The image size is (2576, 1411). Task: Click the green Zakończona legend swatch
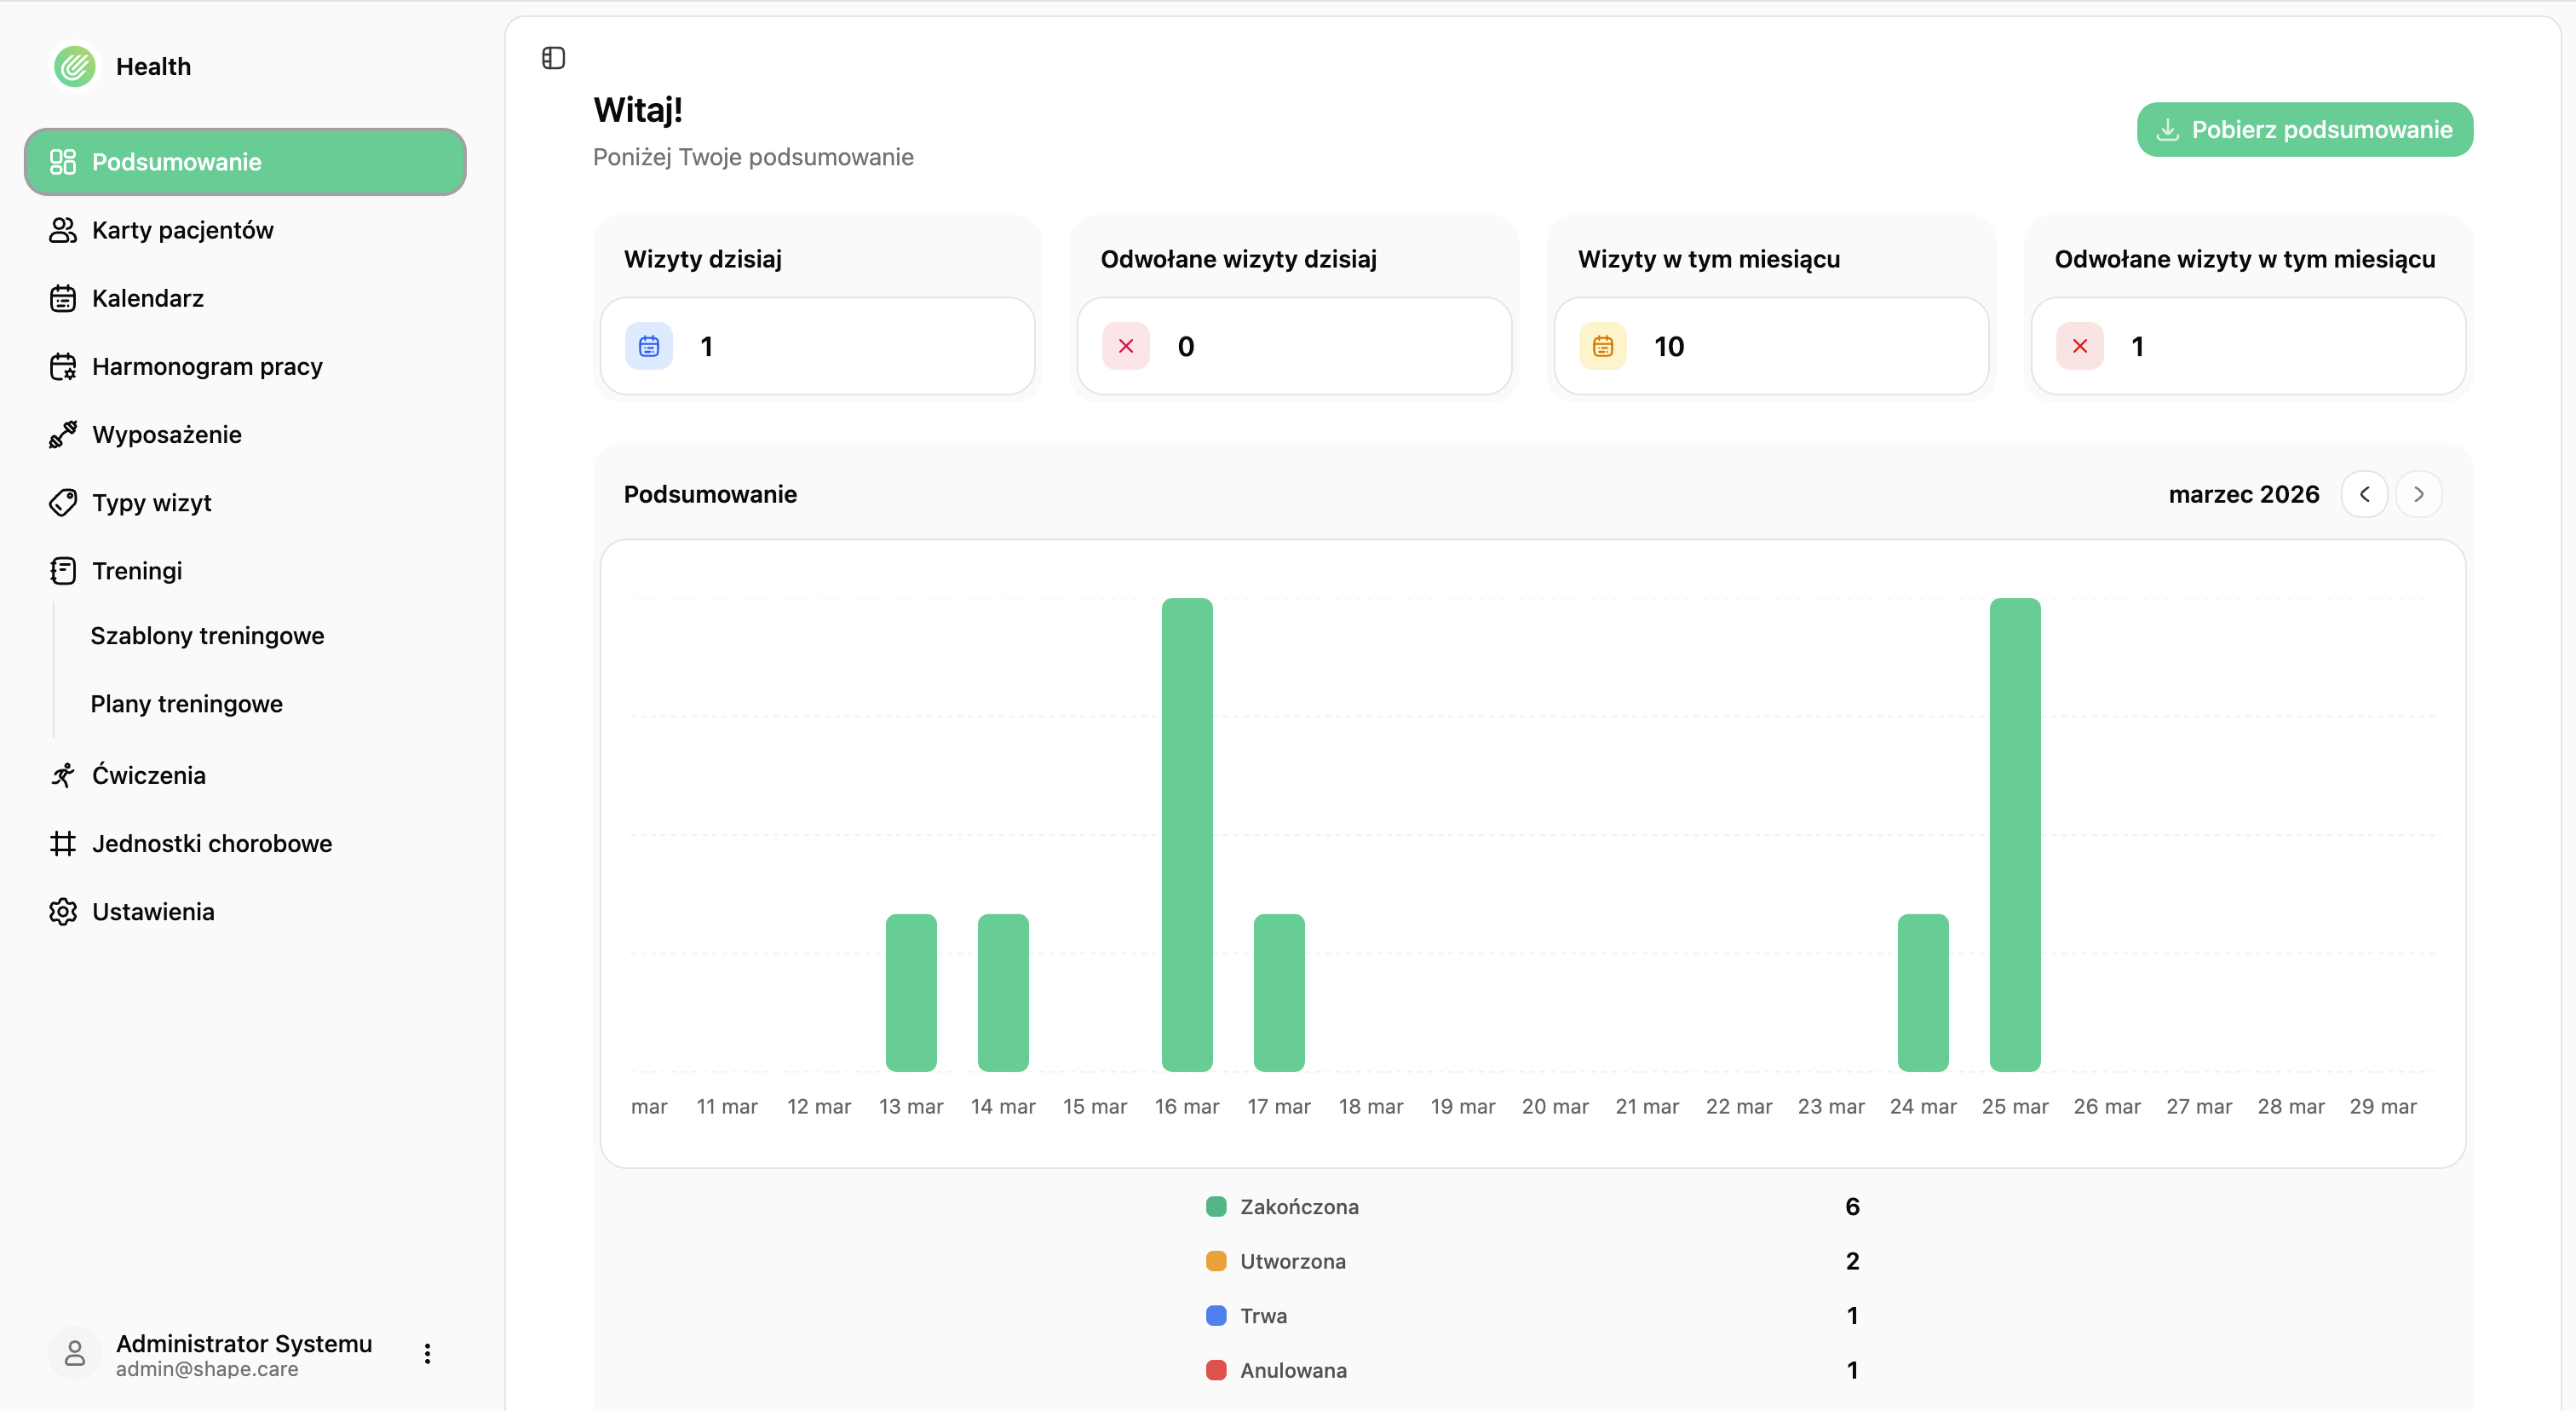click(x=1216, y=1206)
